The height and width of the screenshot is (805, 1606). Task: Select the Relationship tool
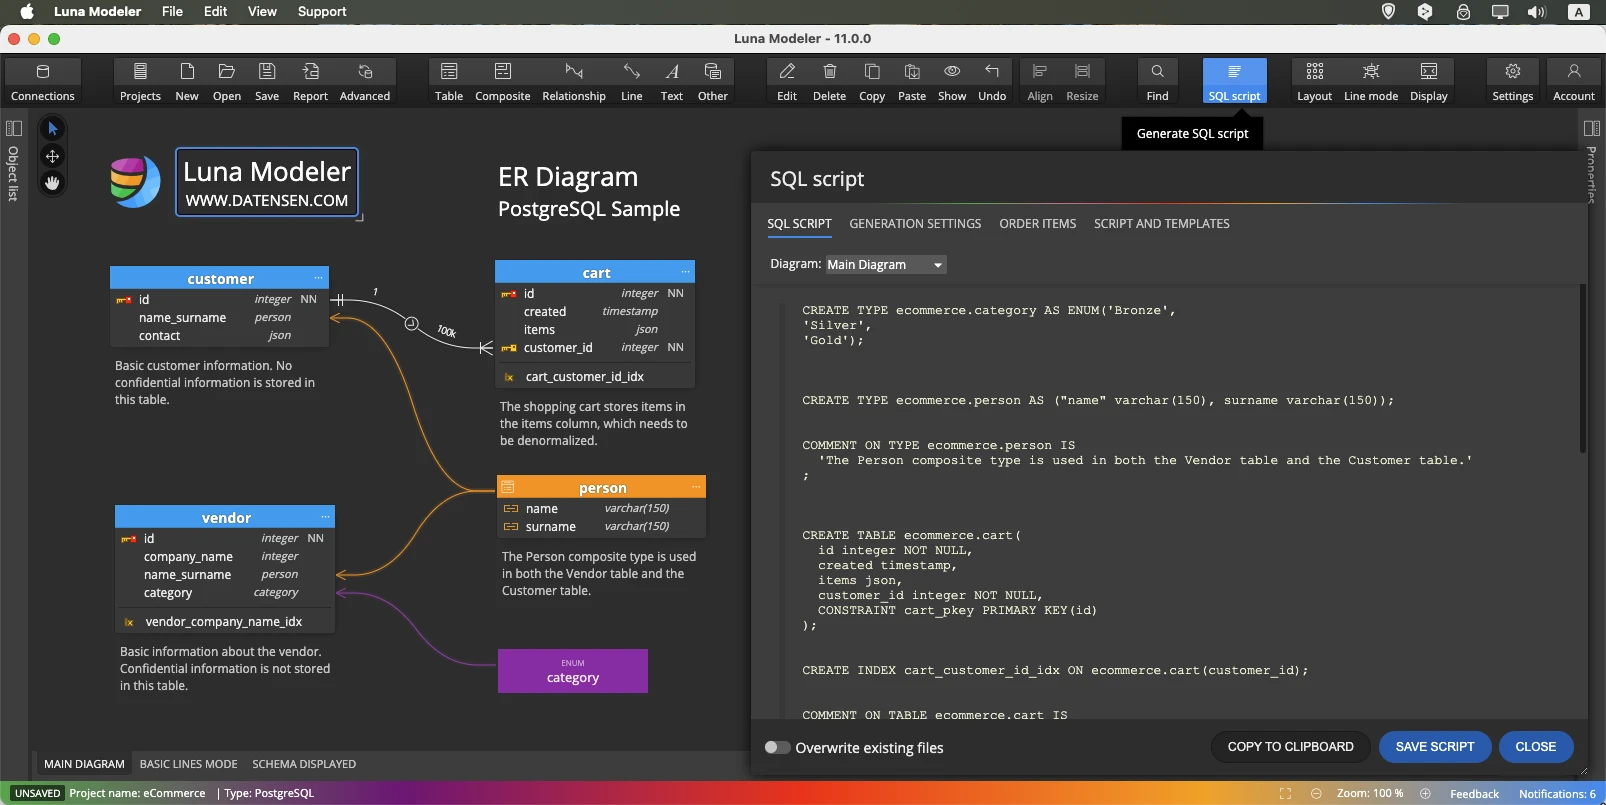tap(574, 81)
